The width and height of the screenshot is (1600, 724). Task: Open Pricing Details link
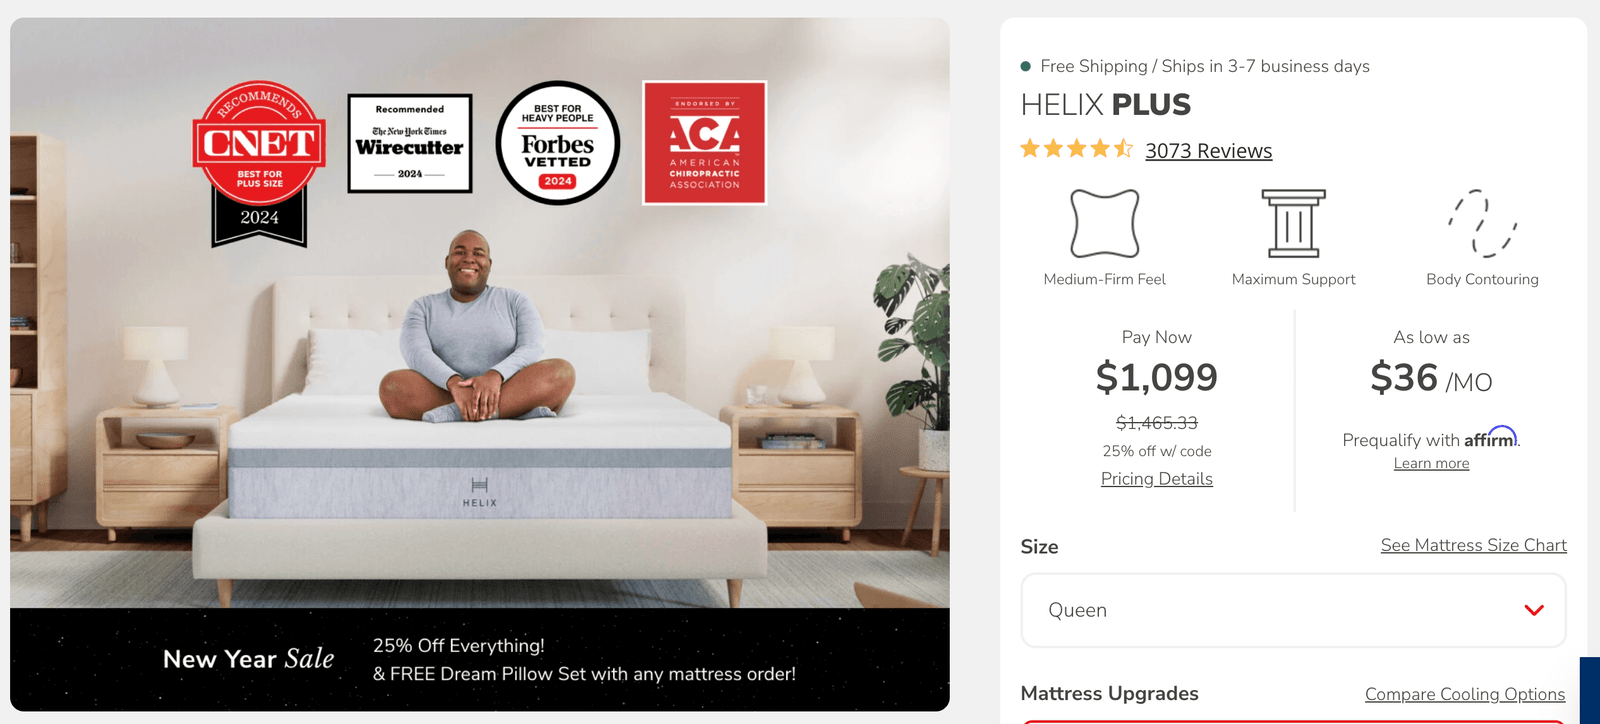pyautogui.click(x=1157, y=479)
